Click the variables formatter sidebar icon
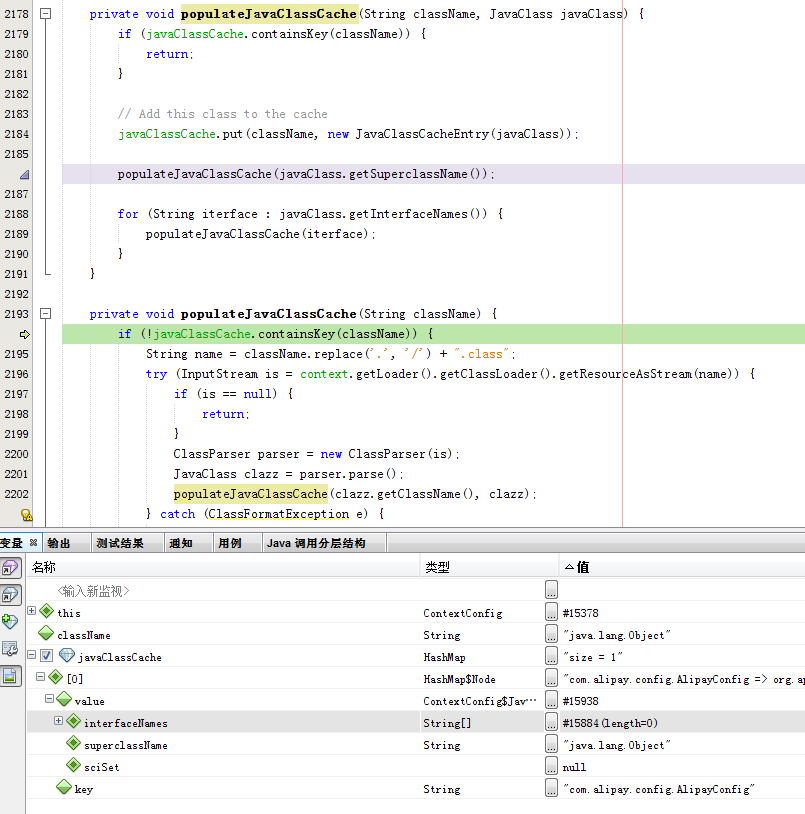805x814 pixels. (10, 648)
